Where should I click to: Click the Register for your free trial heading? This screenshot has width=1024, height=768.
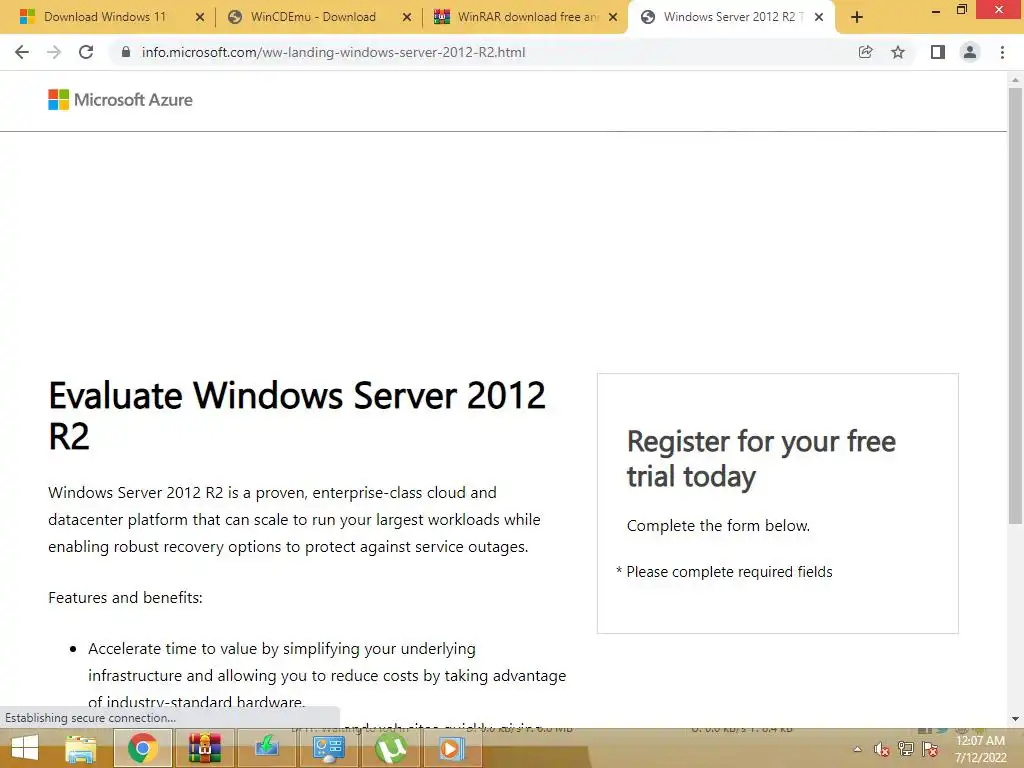point(761,458)
